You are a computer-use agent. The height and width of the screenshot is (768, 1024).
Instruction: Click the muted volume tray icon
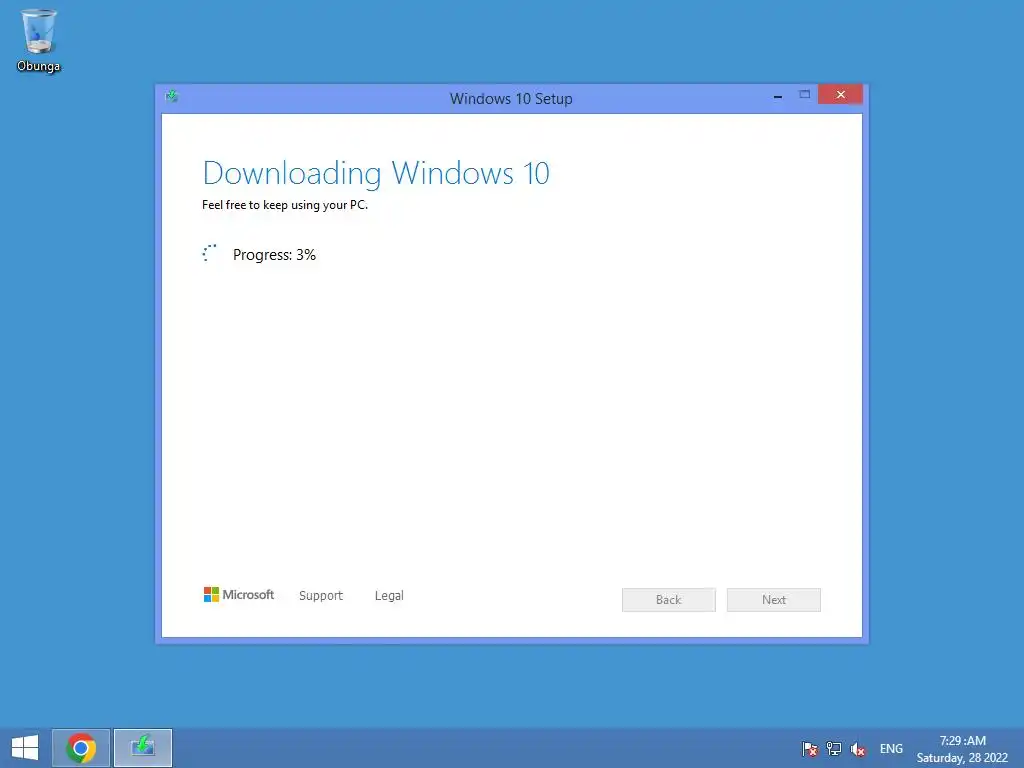858,749
